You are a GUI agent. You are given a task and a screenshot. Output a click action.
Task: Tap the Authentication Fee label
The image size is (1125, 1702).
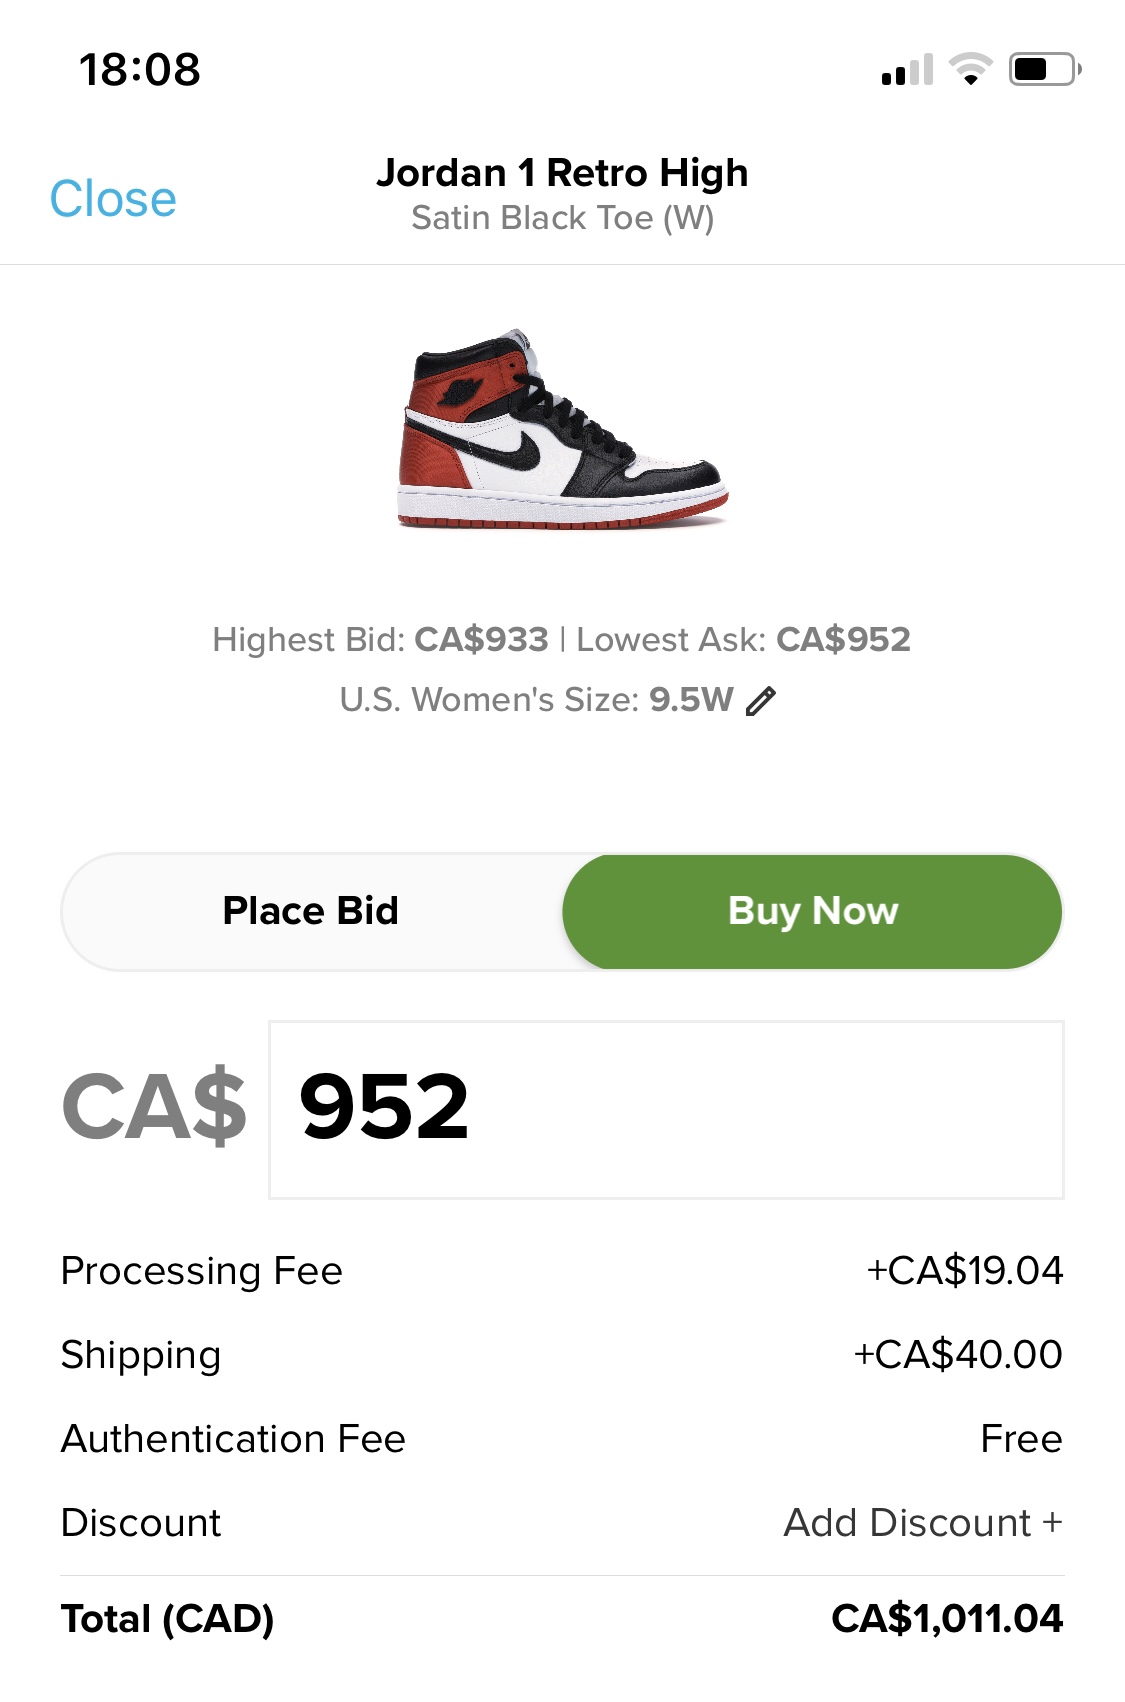(233, 1439)
